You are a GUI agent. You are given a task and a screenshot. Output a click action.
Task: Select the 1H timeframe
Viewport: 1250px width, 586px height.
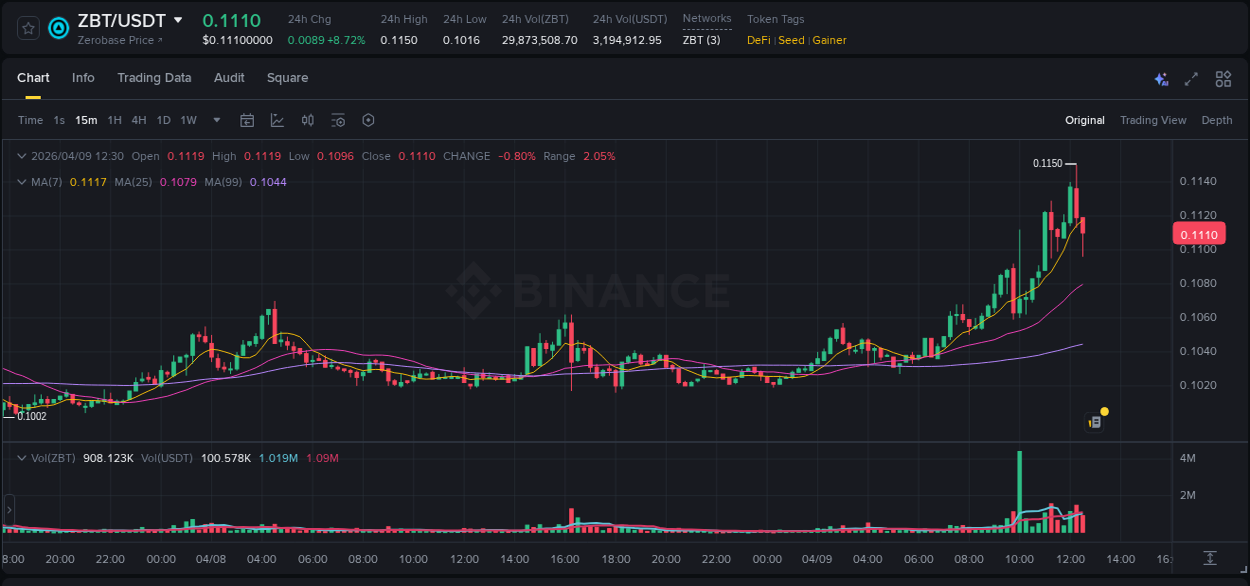115,120
